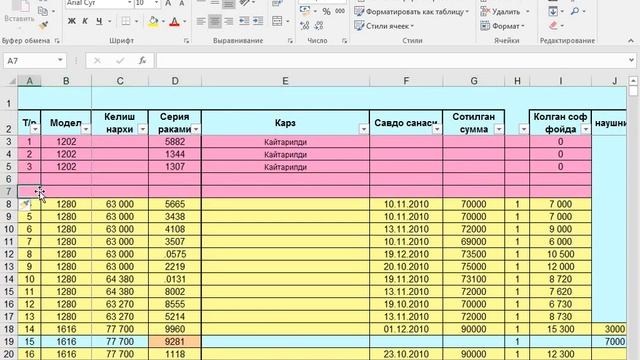Click the A7 Name Box field
This screenshot has height=360, width=640.
click(x=29, y=61)
